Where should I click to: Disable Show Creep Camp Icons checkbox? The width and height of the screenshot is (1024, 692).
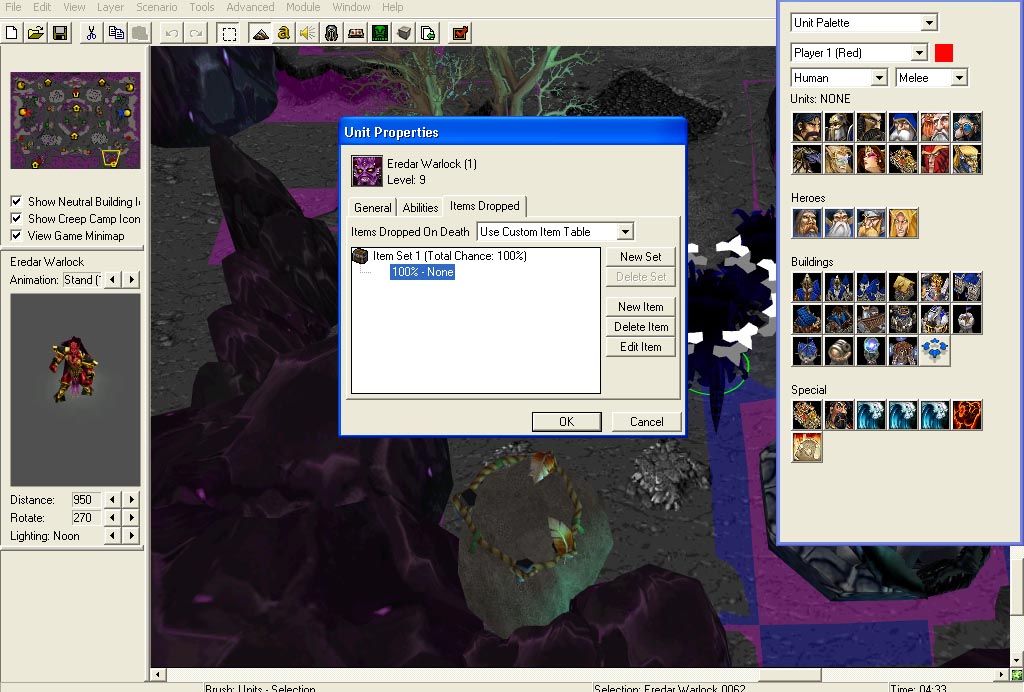(16, 219)
